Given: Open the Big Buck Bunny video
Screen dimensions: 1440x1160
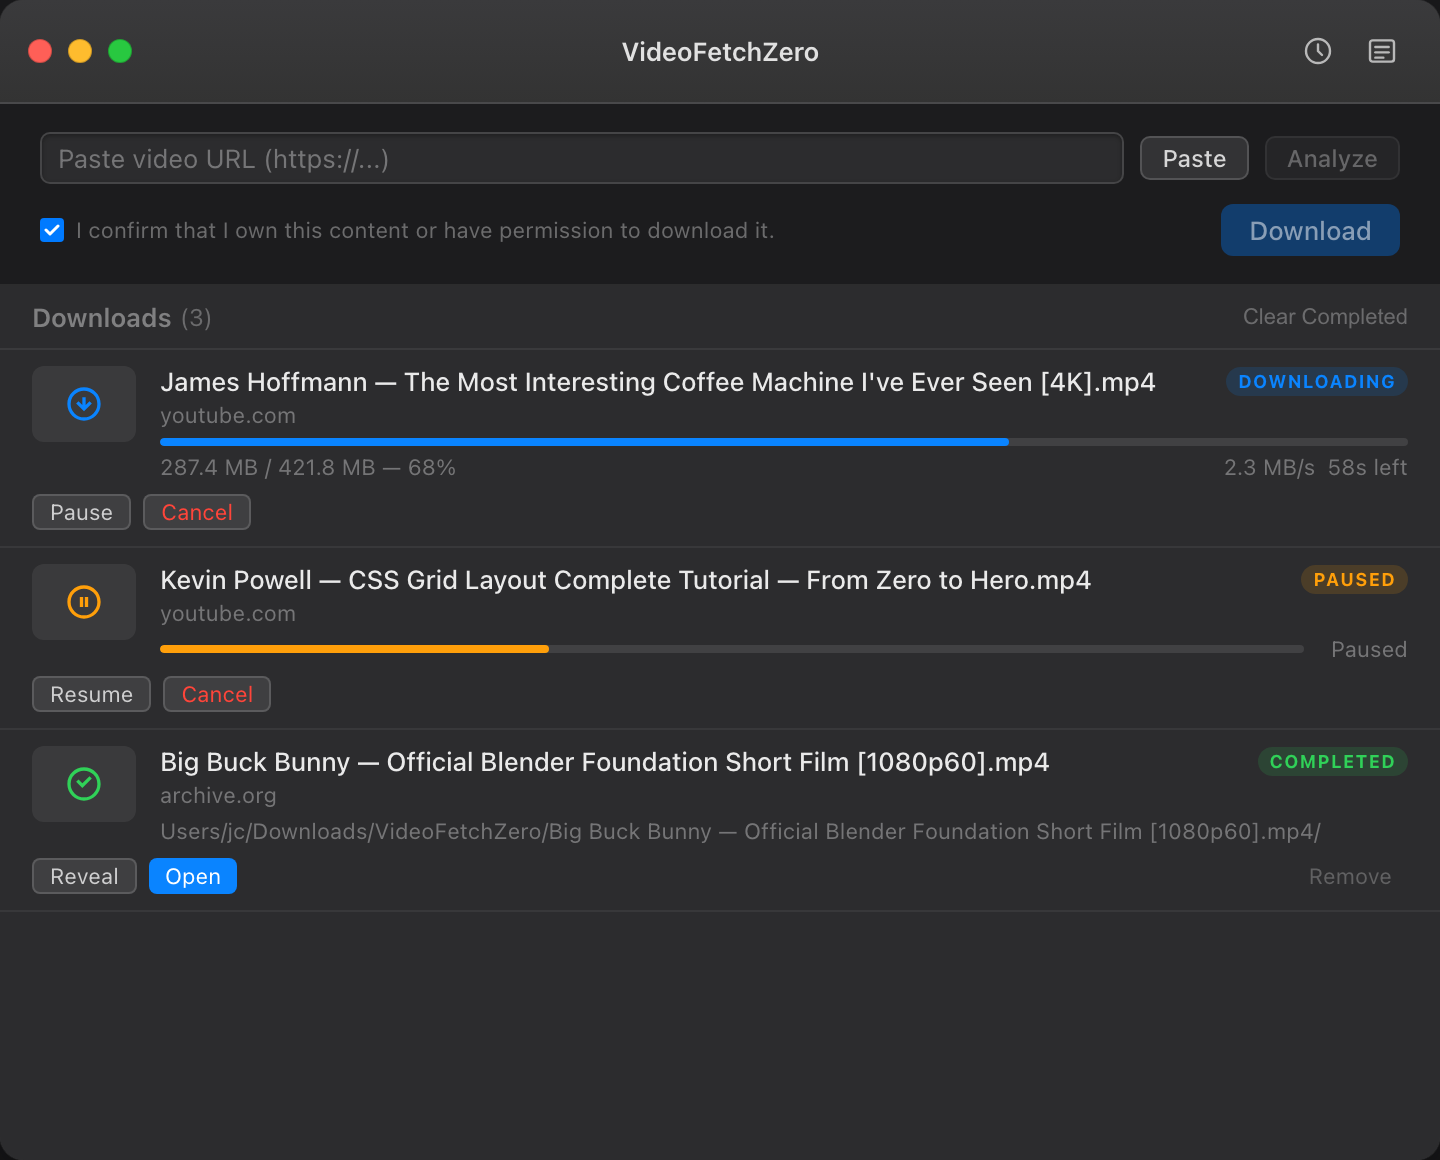Looking at the screenshot, I should (193, 876).
